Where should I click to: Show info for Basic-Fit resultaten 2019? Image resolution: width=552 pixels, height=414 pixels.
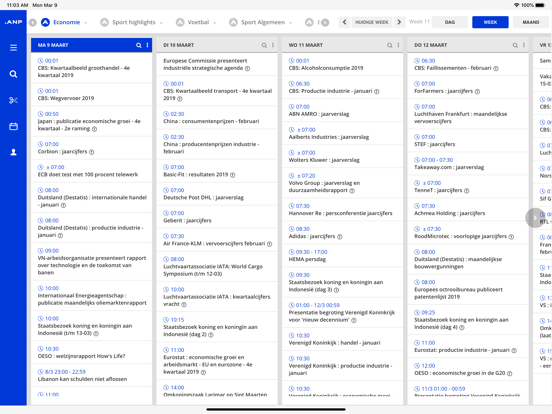pos(233,175)
